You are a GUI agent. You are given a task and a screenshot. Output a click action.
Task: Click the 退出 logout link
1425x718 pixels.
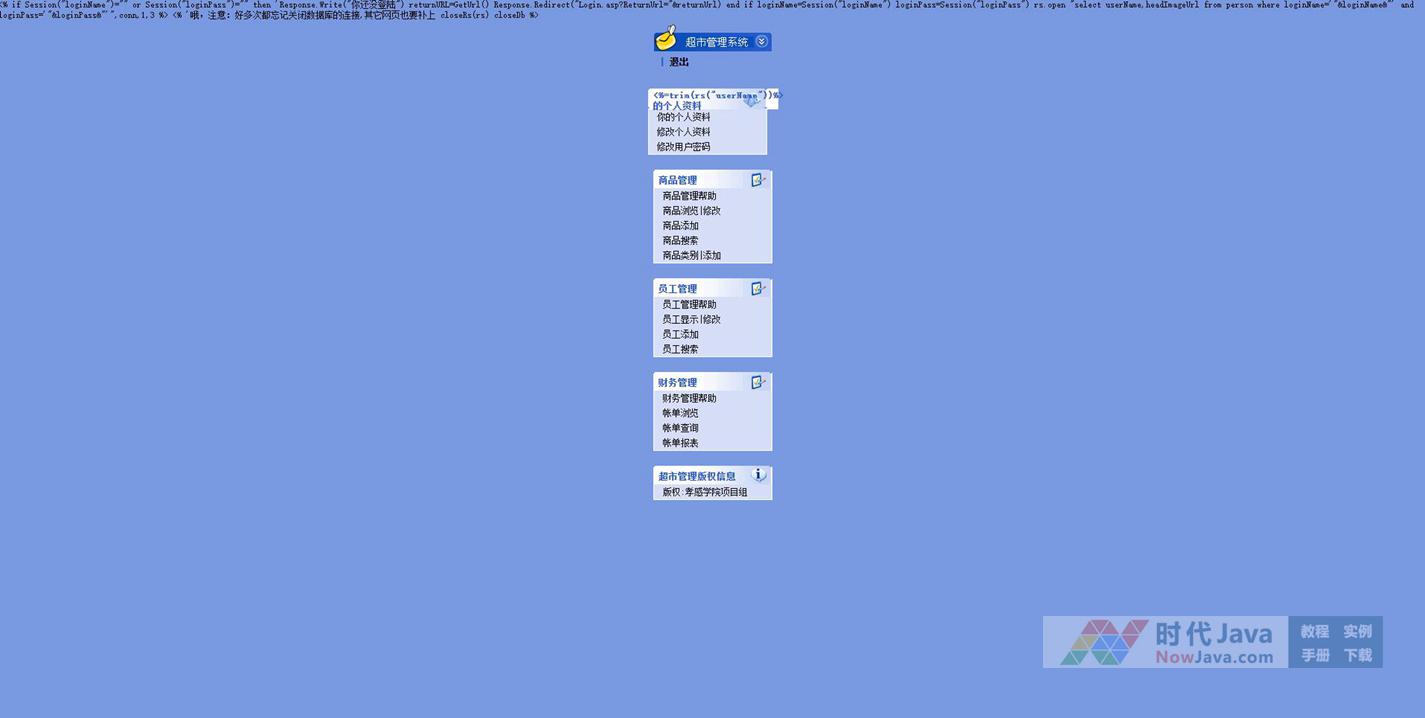click(679, 62)
